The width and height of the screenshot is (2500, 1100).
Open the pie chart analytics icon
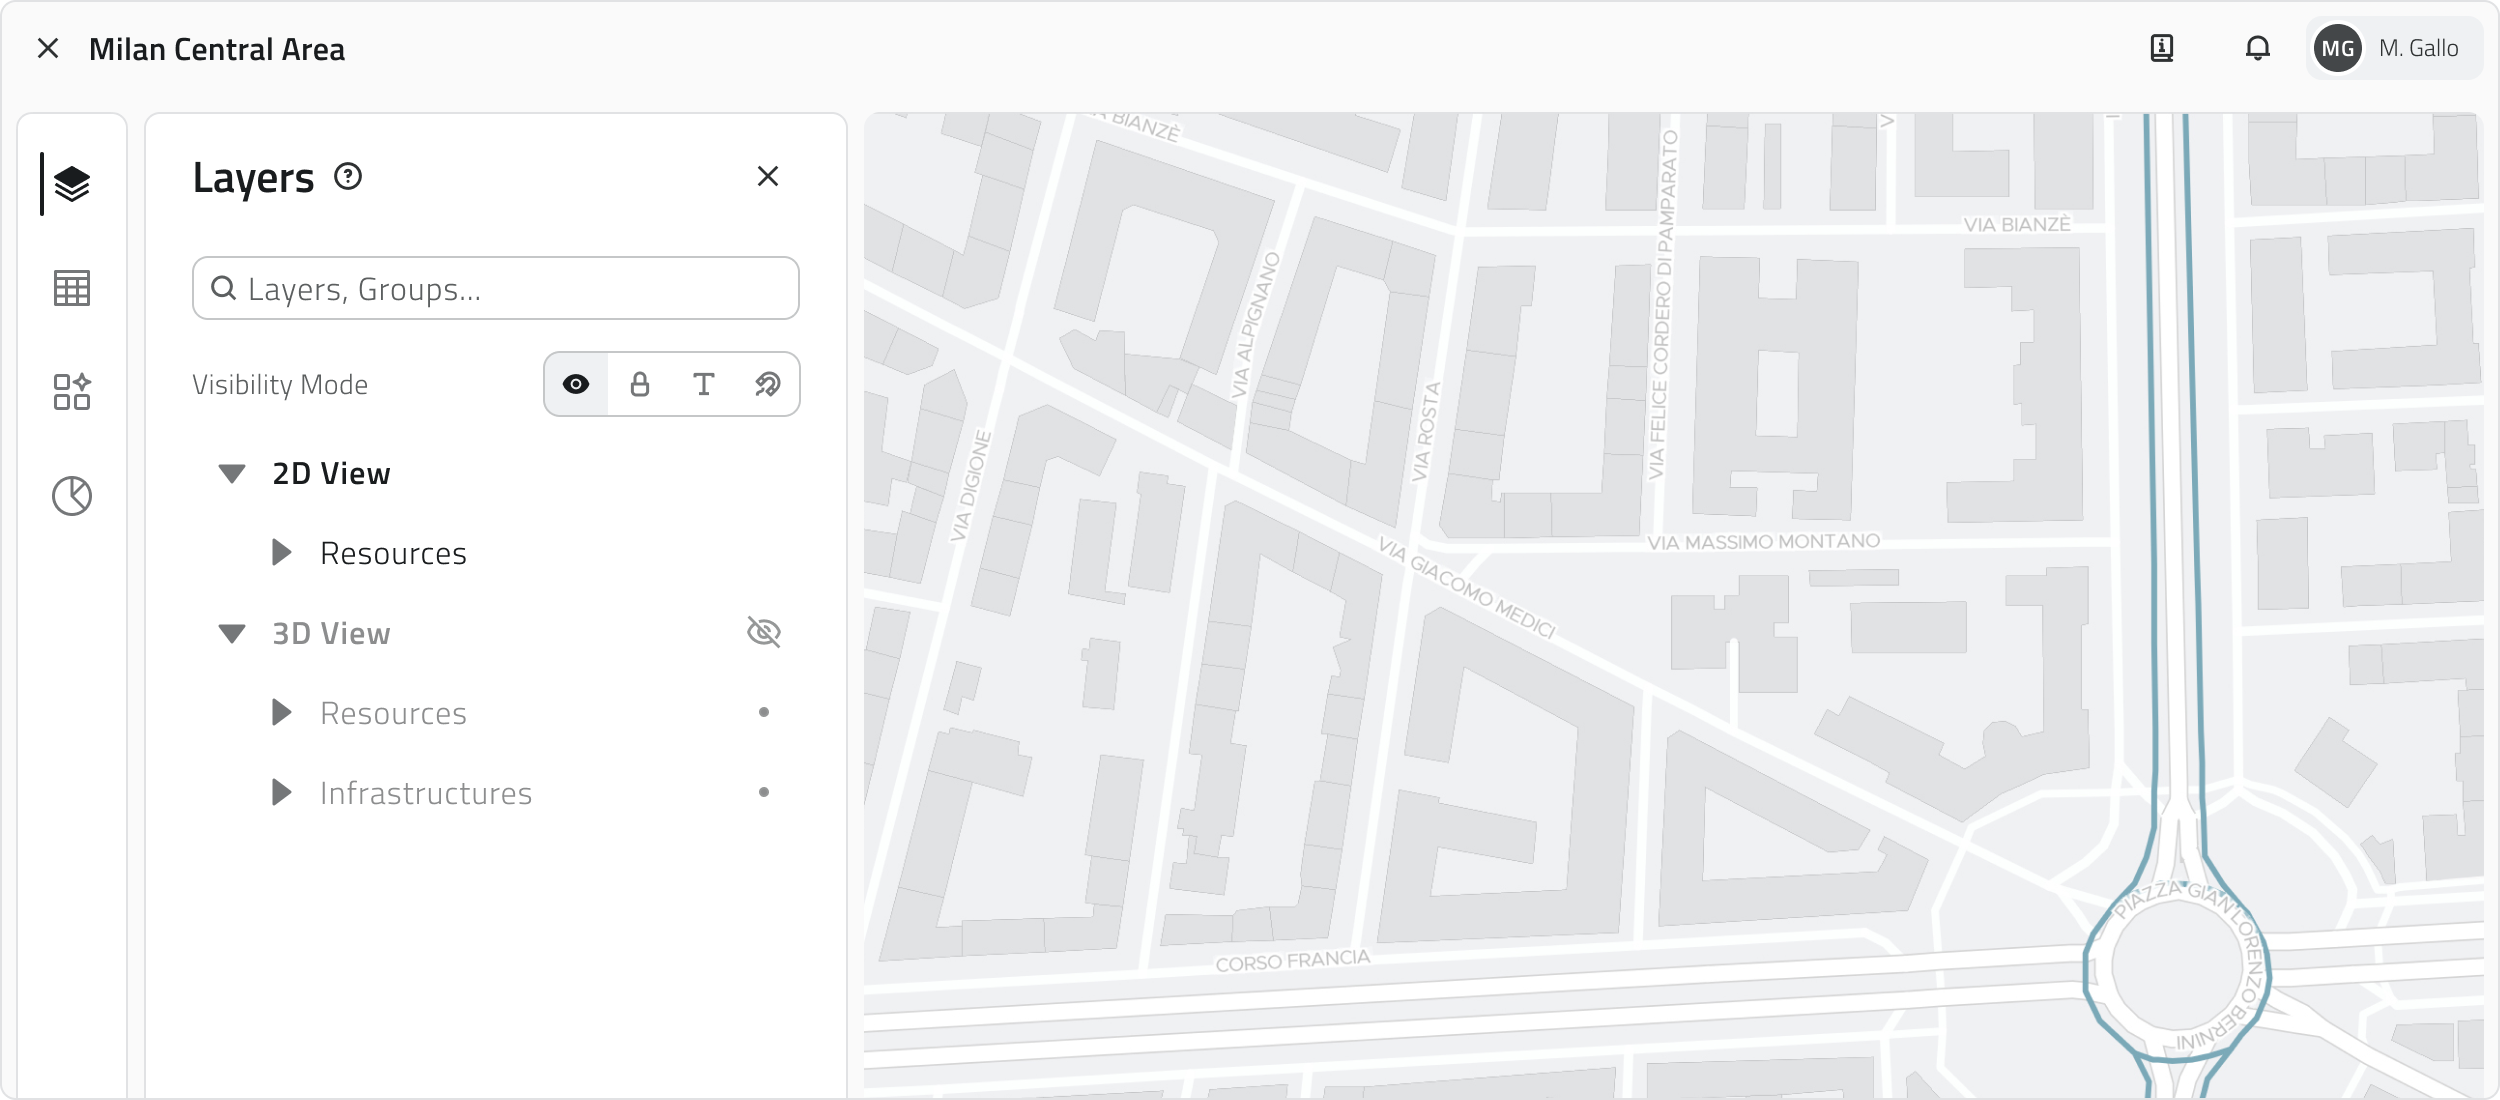(71, 496)
